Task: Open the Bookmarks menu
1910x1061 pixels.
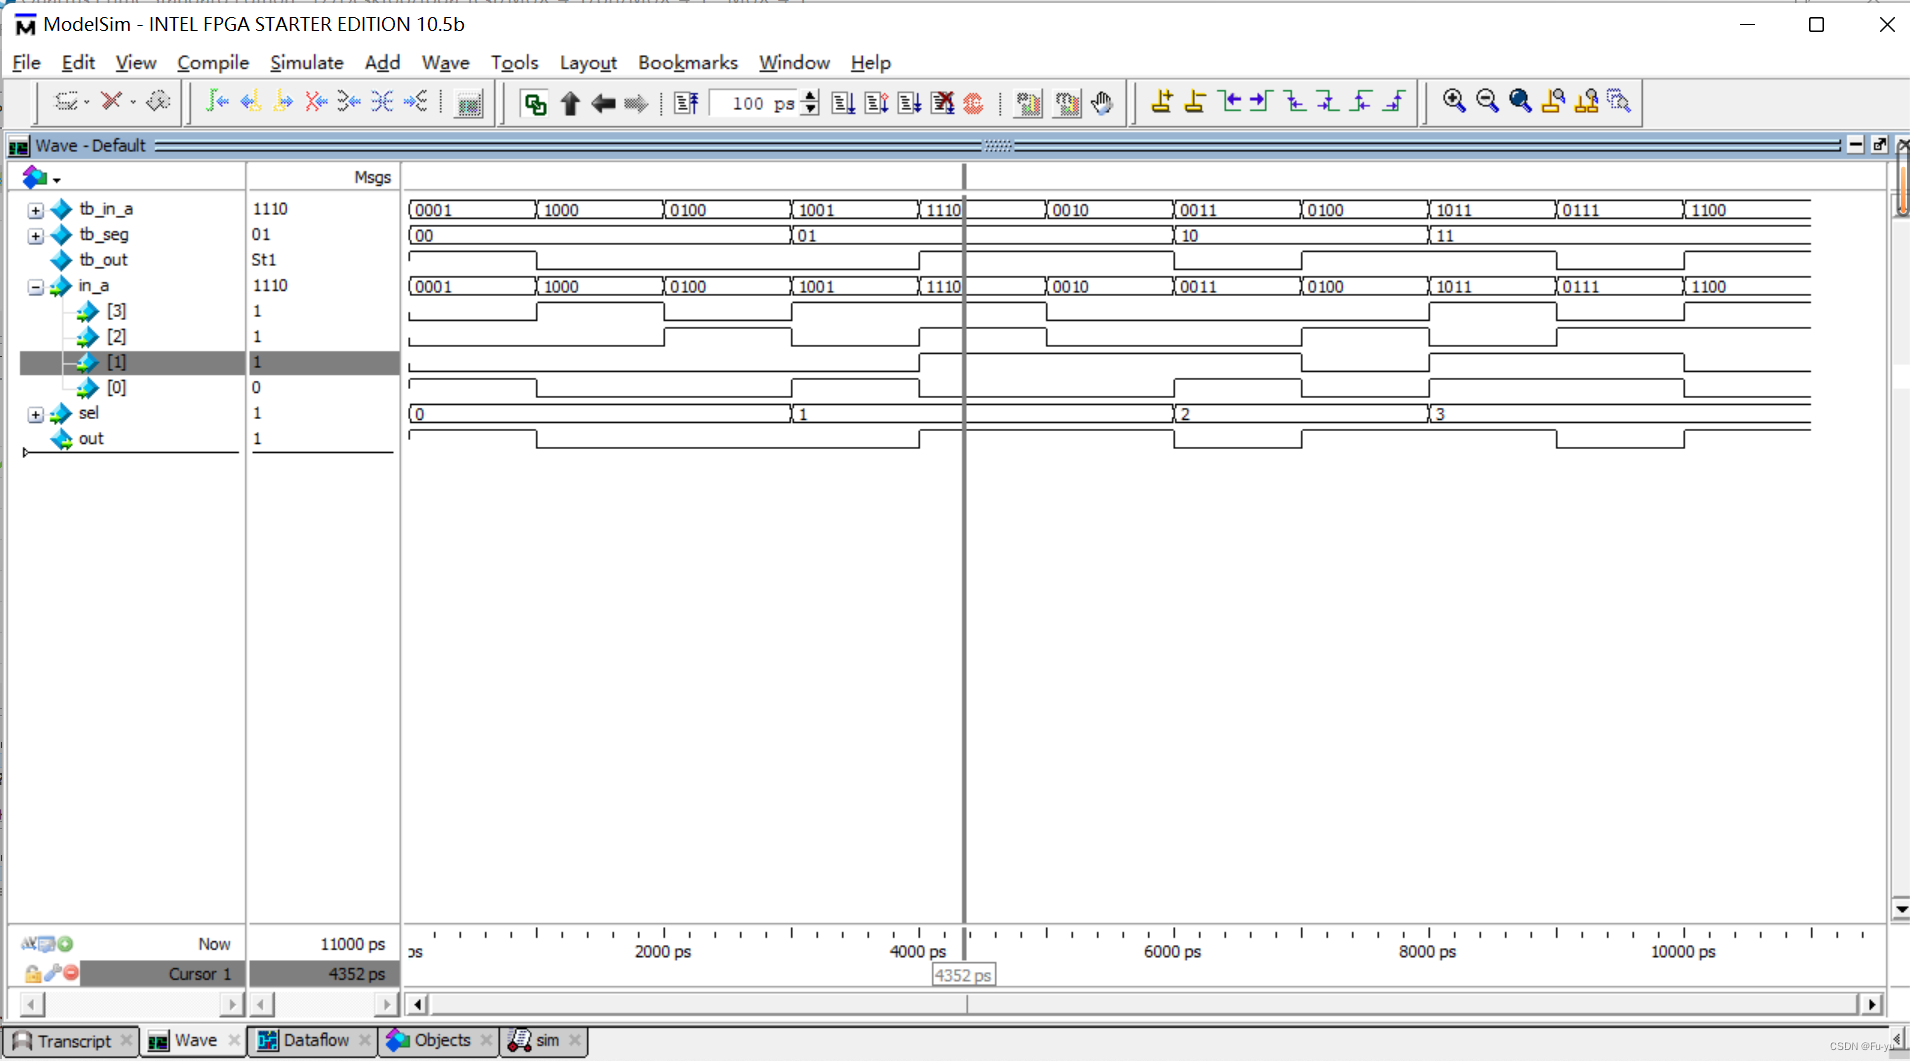Action: point(688,62)
